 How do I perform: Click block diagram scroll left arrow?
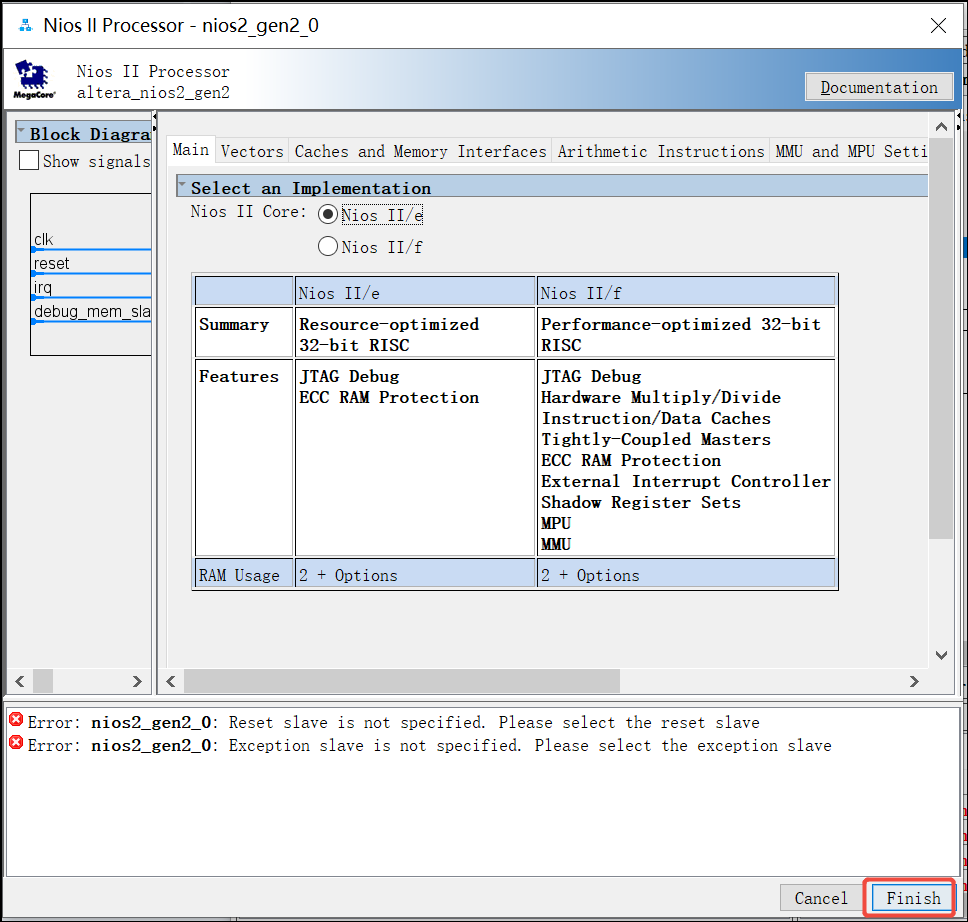20,681
